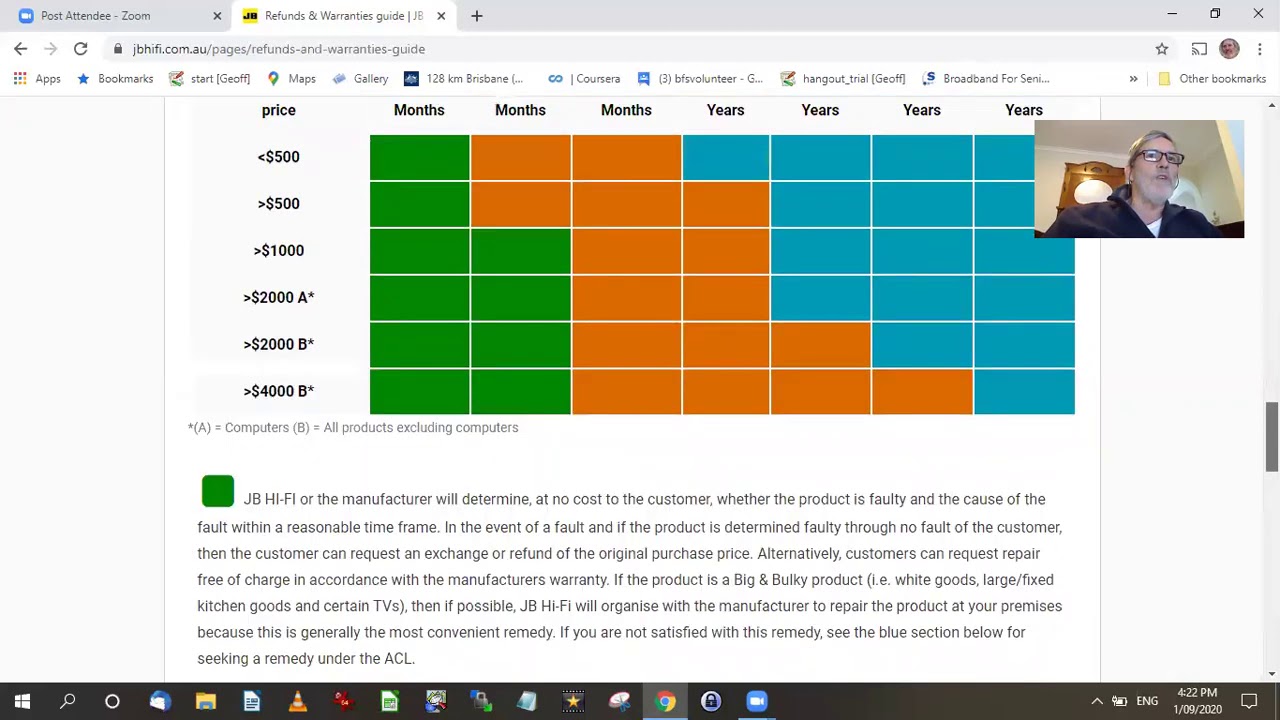
Task: Select the Refunds & Warranties guide tab
Action: [x=345, y=15]
